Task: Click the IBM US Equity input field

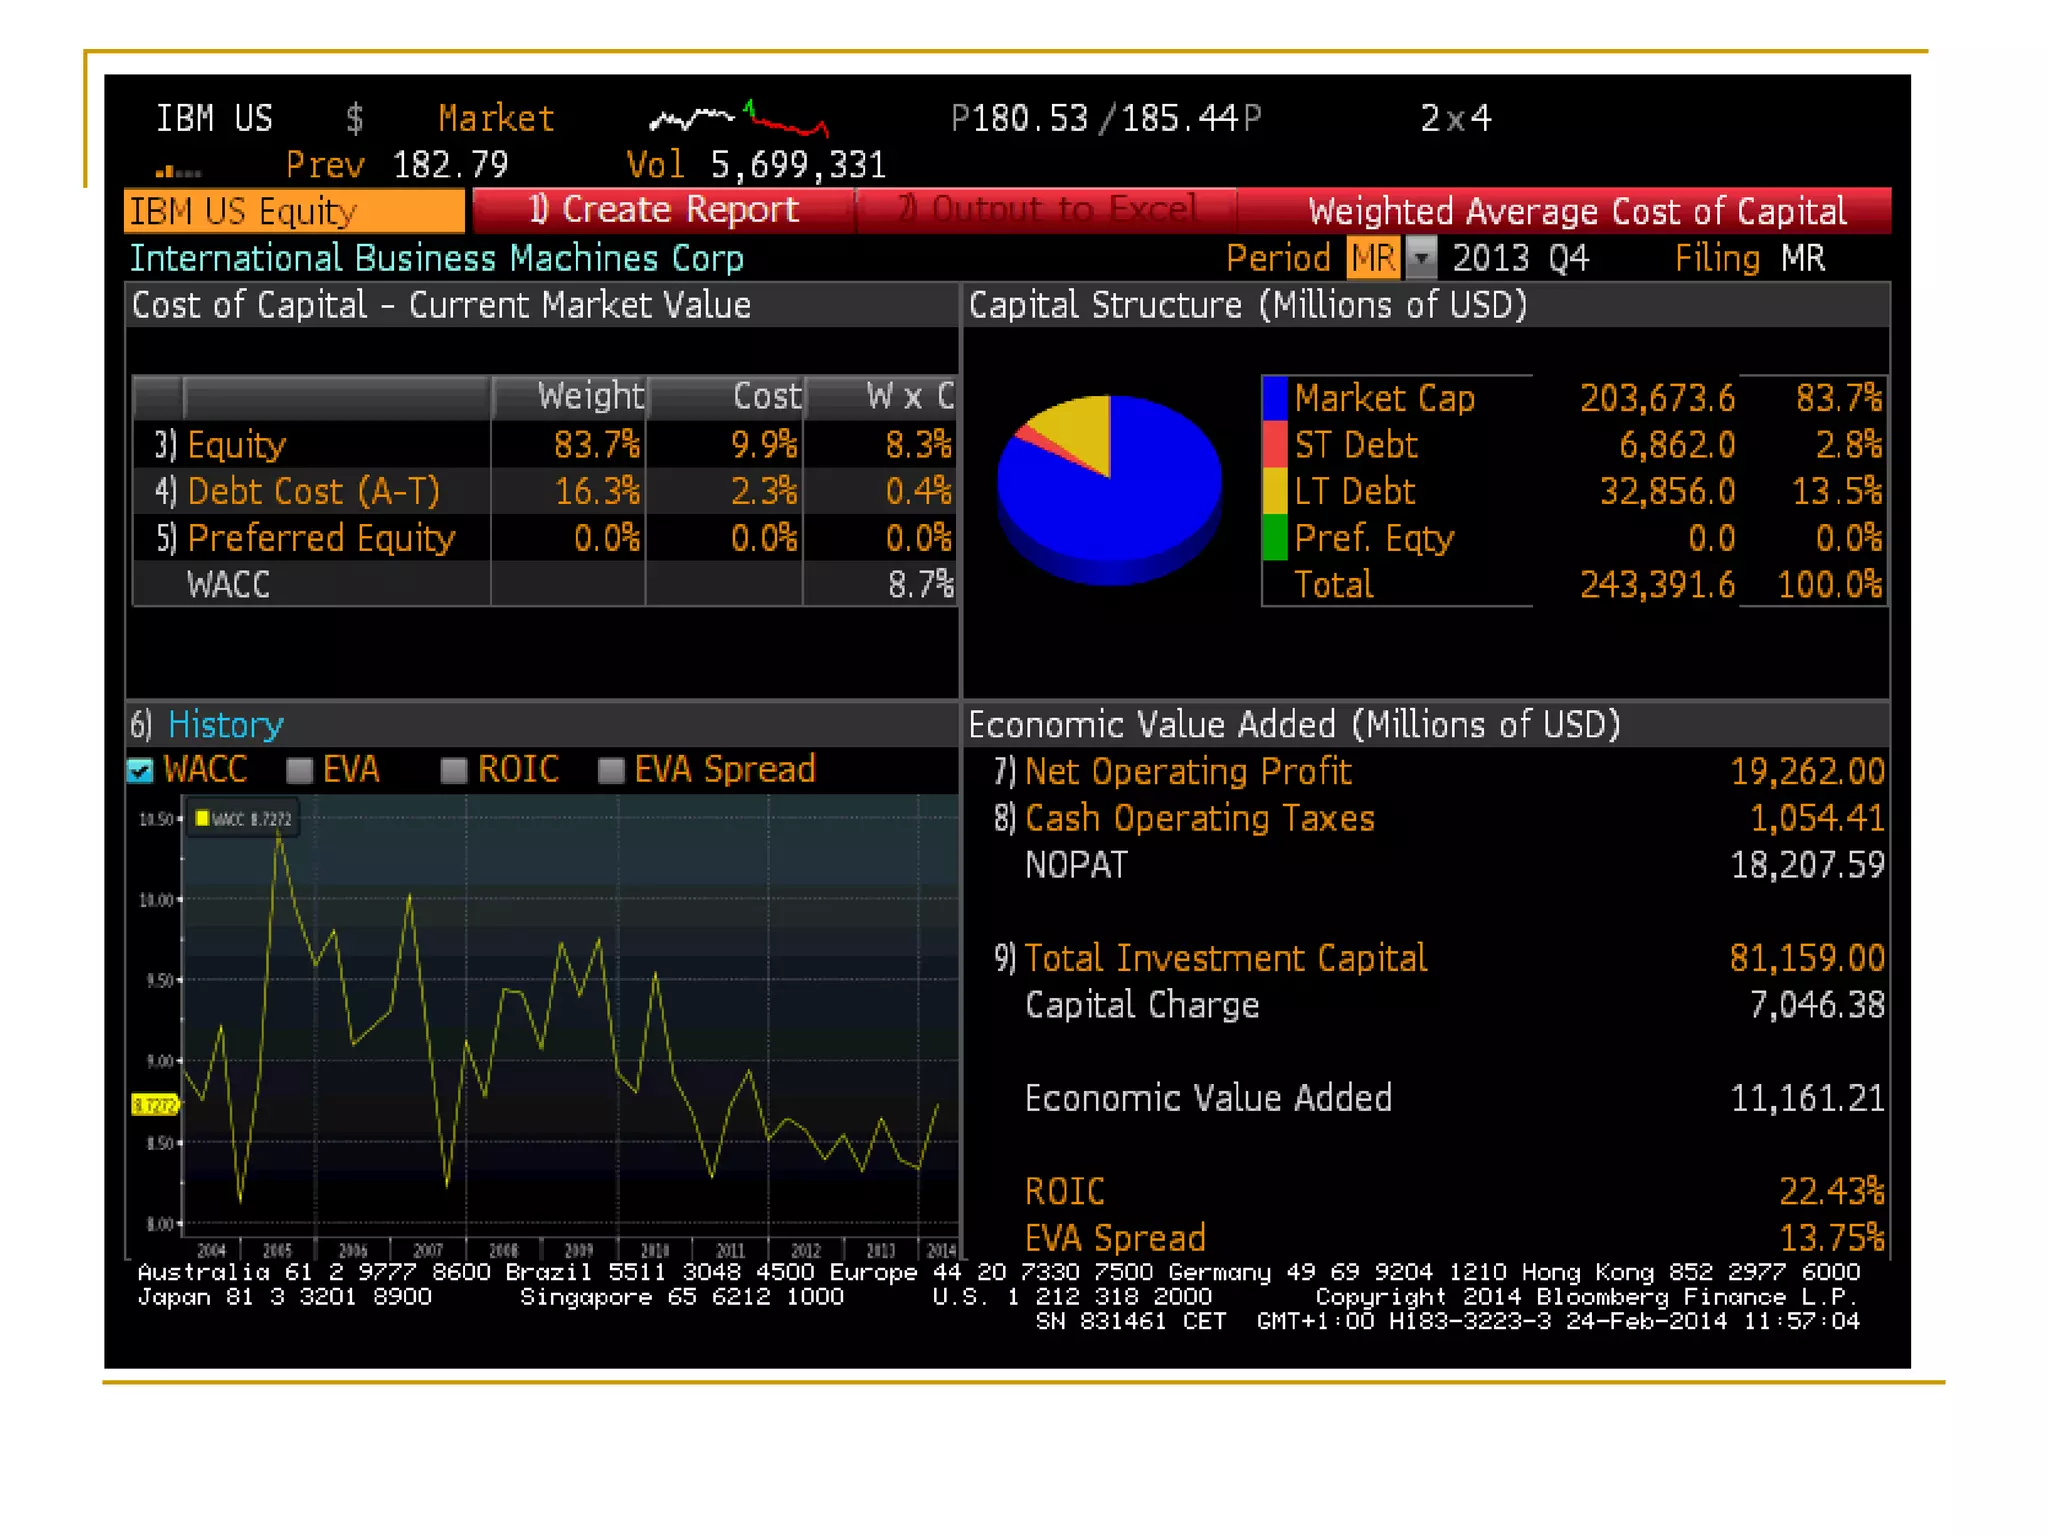Action: 294,211
